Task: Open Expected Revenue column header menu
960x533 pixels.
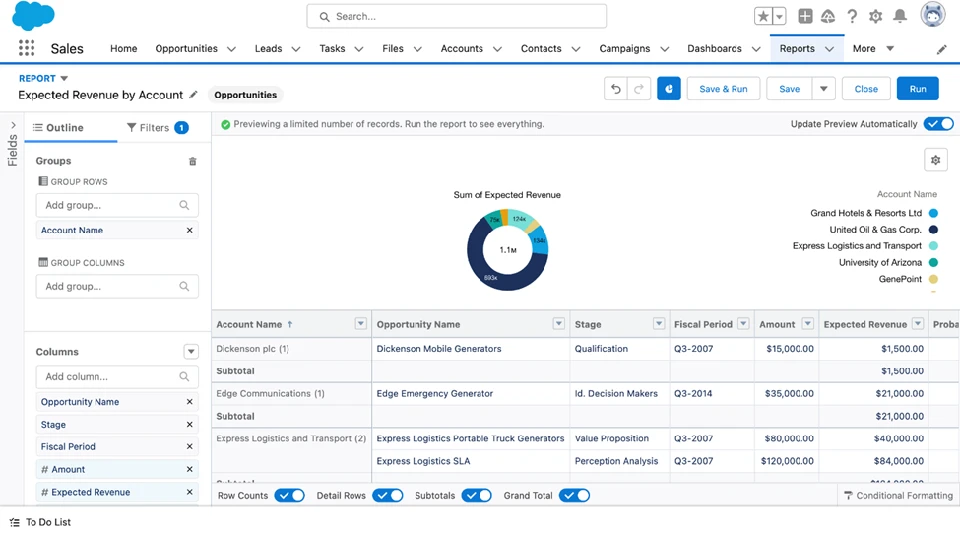Action: pos(918,324)
